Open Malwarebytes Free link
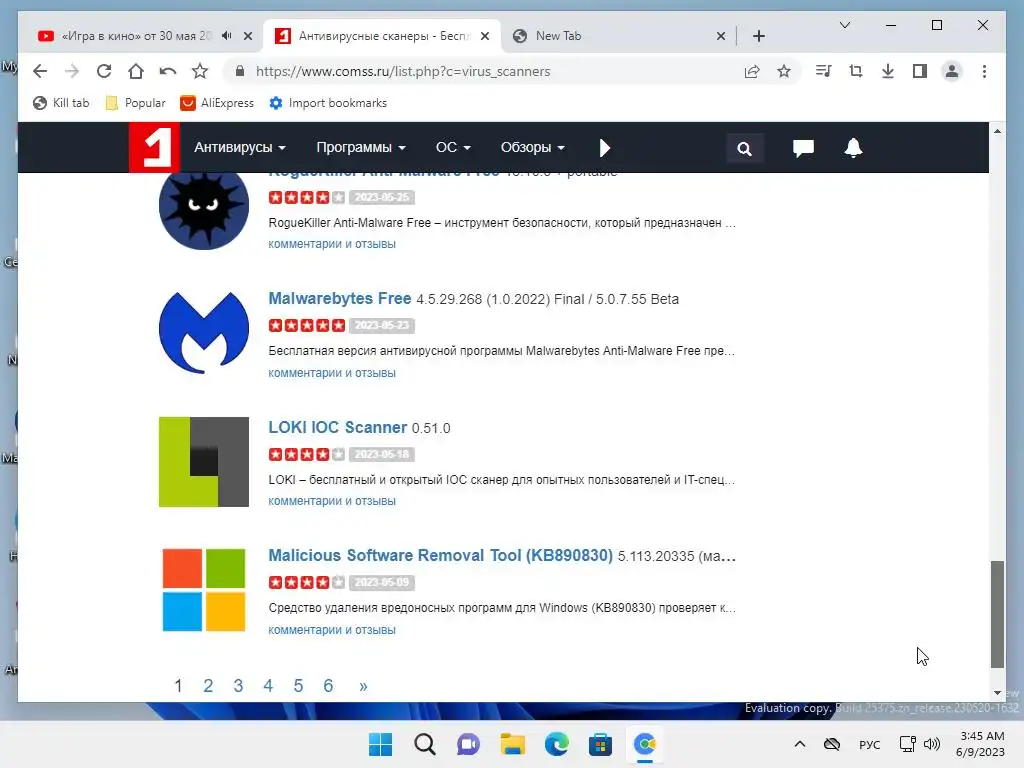Screen dimensions: 1024x768 [x=340, y=298]
